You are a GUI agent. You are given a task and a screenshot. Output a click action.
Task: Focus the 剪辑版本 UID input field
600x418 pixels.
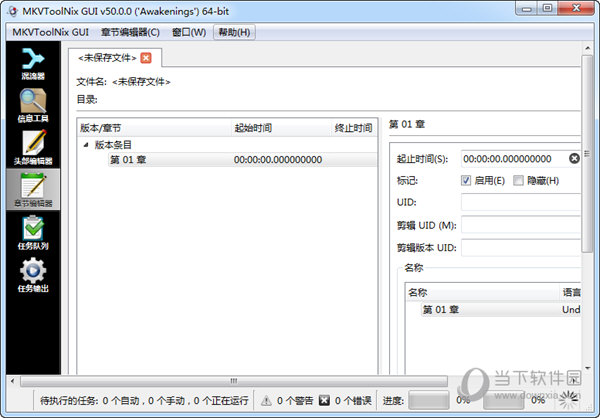click(x=521, y=248)
